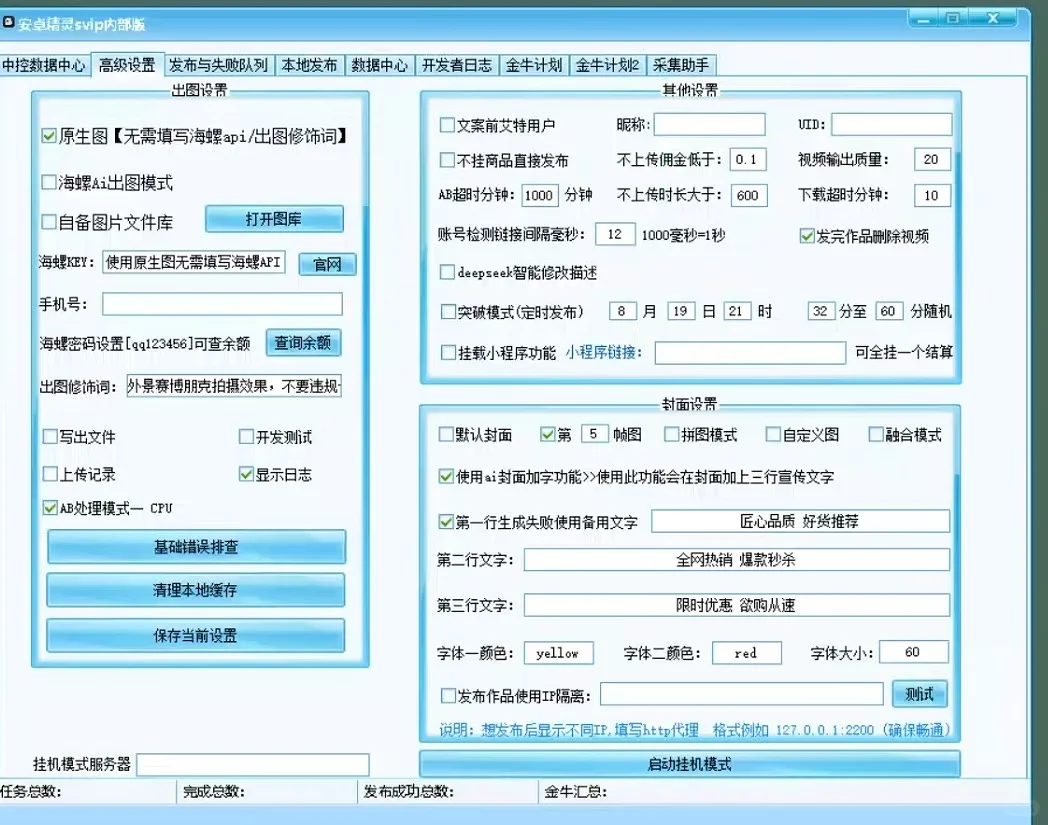Viewport: 1048px width, 825px height.
Task: Focus the 昵称 input field
Action: tap(710, 124)
